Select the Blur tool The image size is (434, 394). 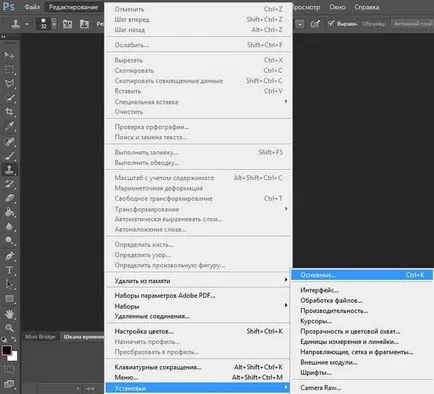(x=9, y=226)
